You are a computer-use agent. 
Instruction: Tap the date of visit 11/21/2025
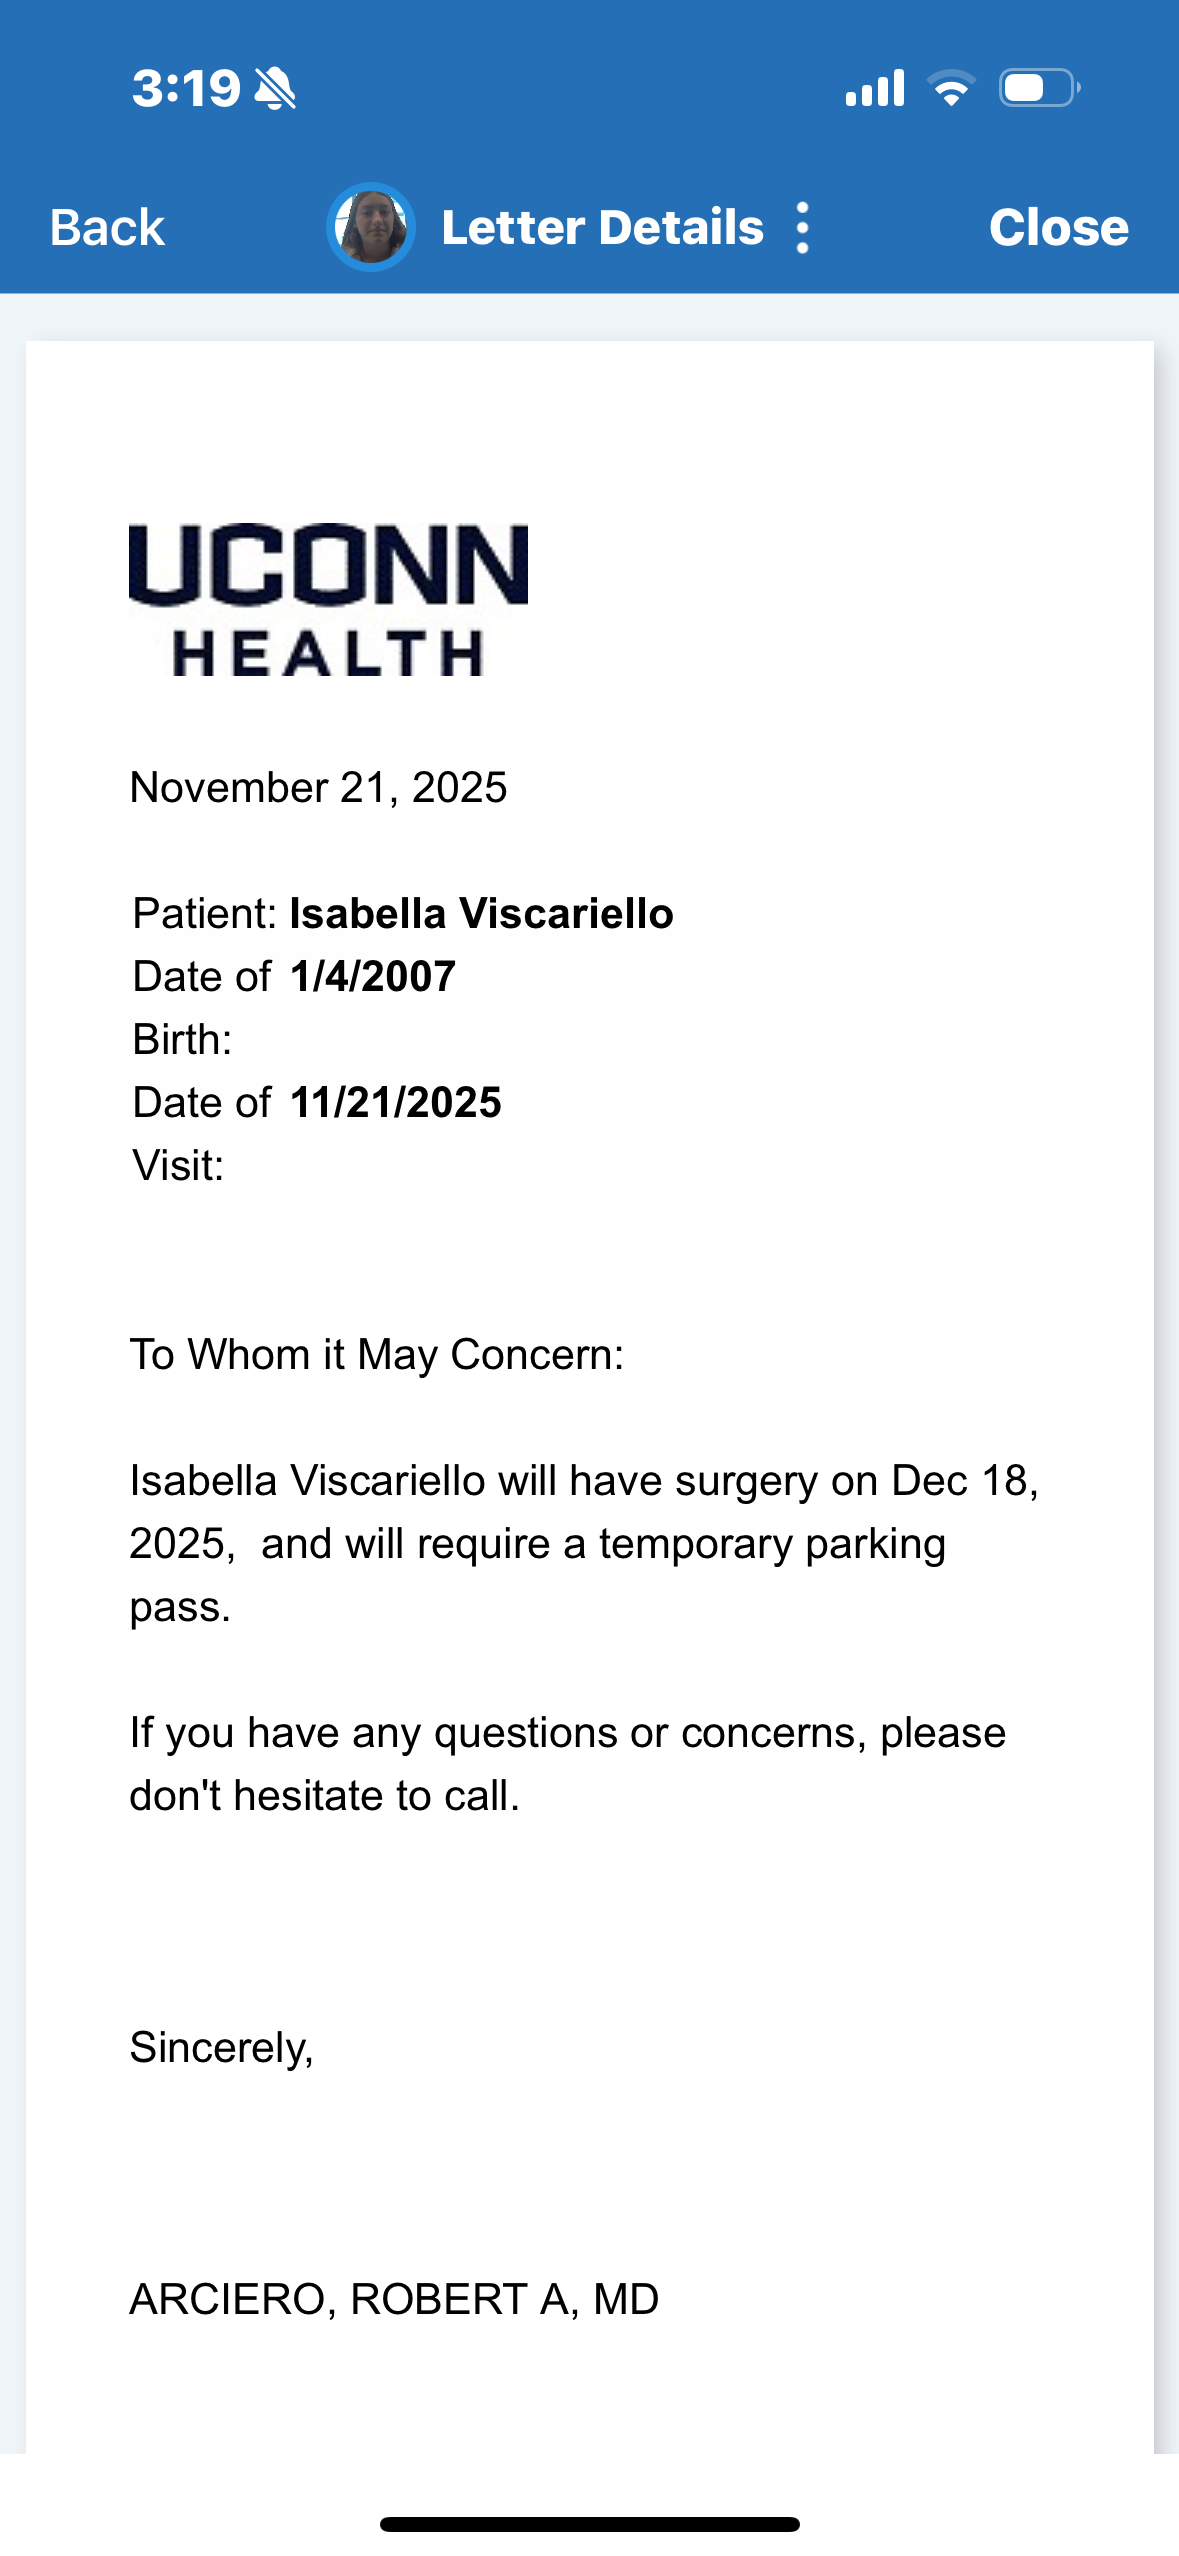[x=396, y=1103]
